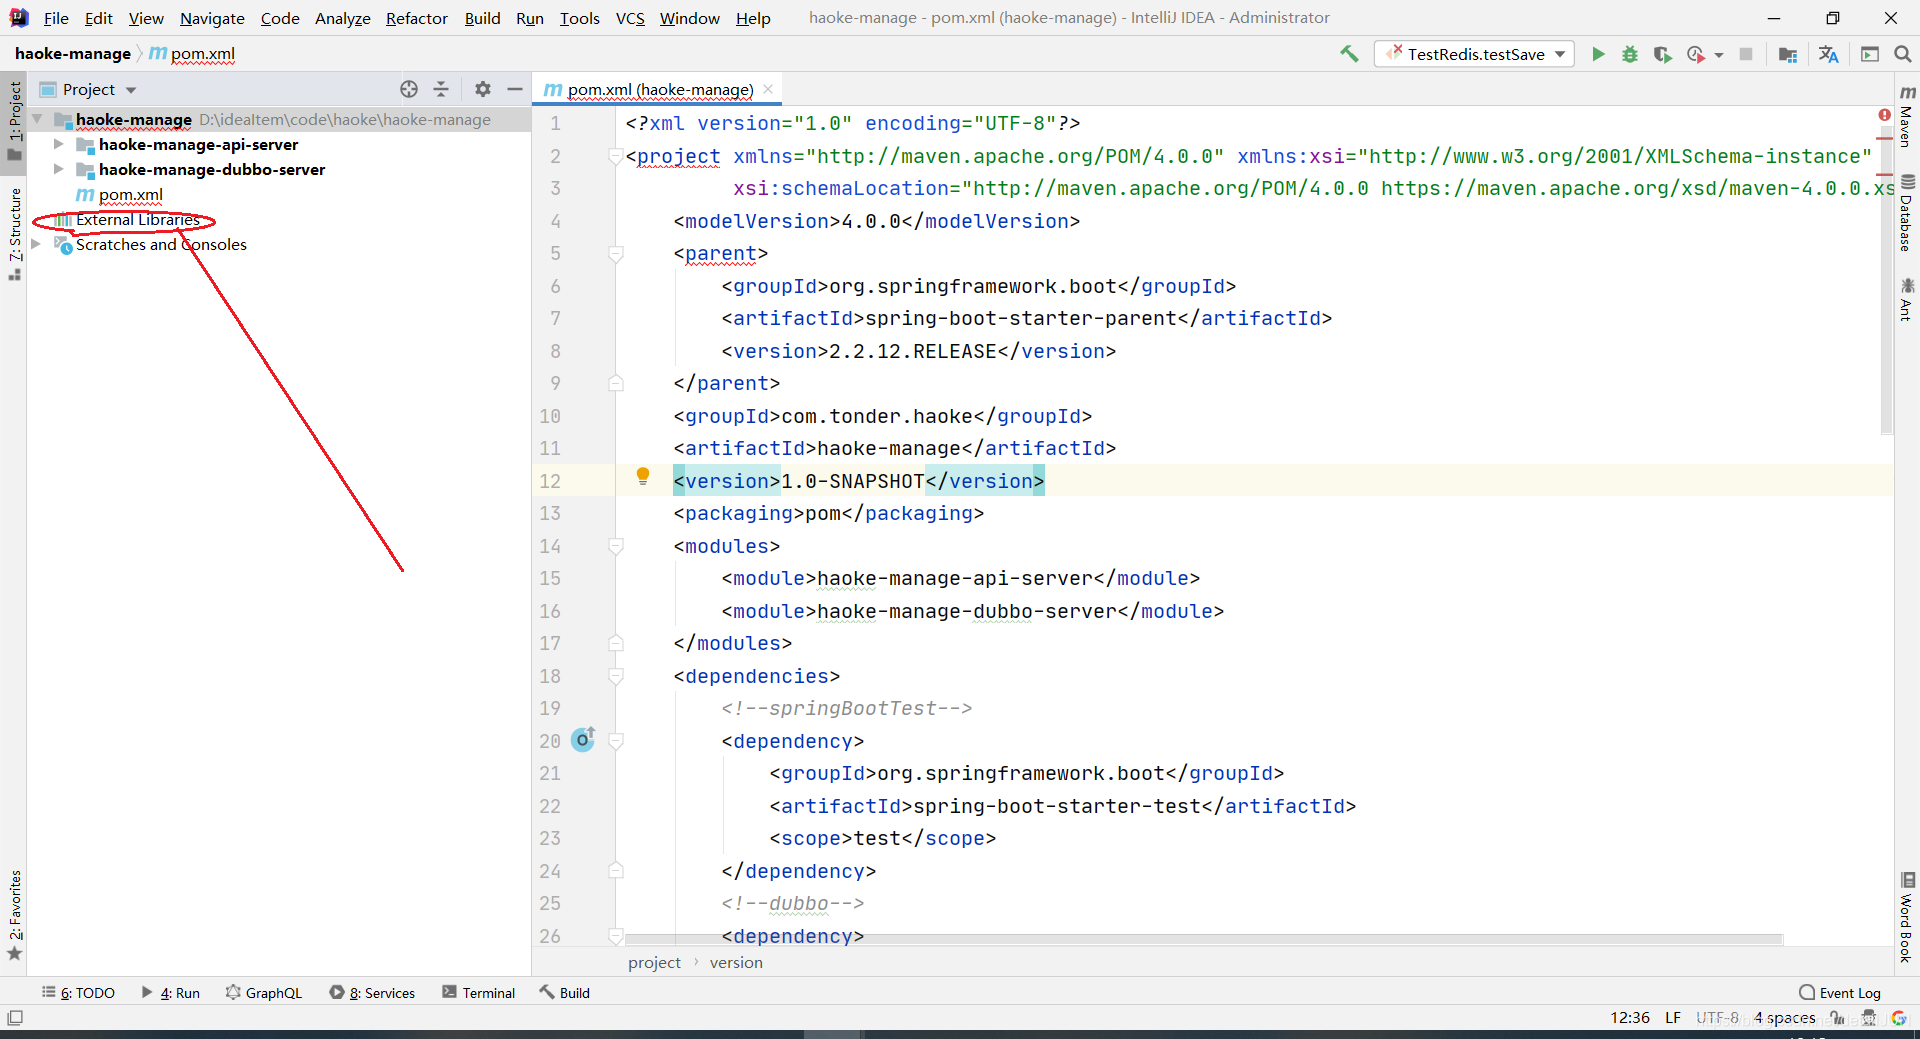Open the profiler dropdown arrow
The width and height of the screenshot is (1920, 1039).
pyautogui.click(x=1719, y=55)
